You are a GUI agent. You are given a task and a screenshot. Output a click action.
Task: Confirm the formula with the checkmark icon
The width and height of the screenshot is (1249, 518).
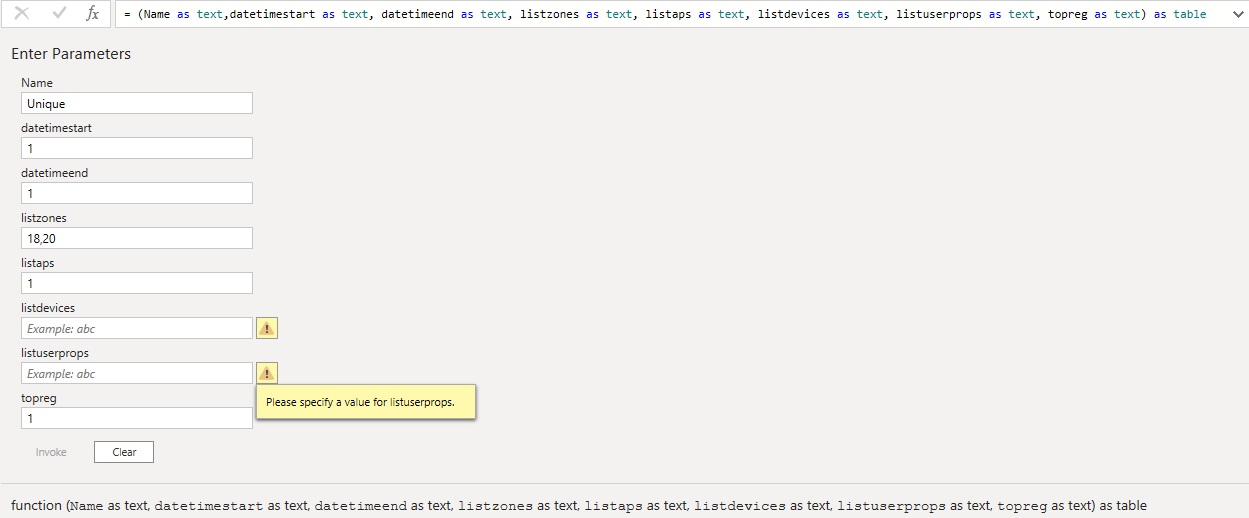click(x=59, y=14)
